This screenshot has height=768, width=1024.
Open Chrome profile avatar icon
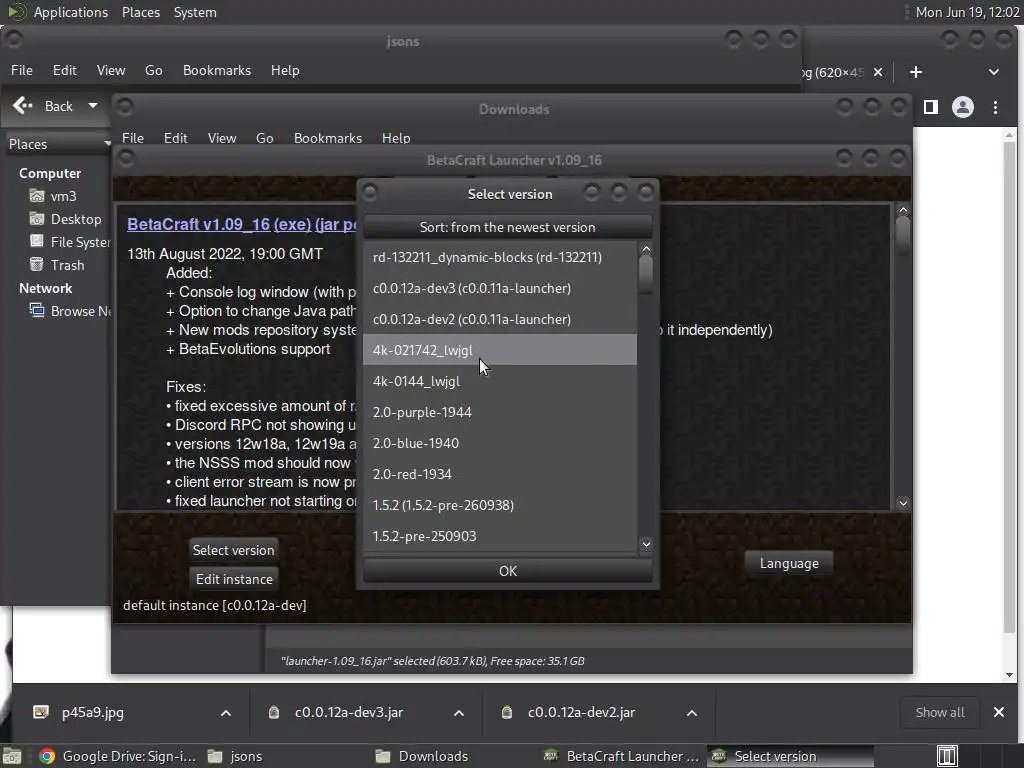coord(963,107)
